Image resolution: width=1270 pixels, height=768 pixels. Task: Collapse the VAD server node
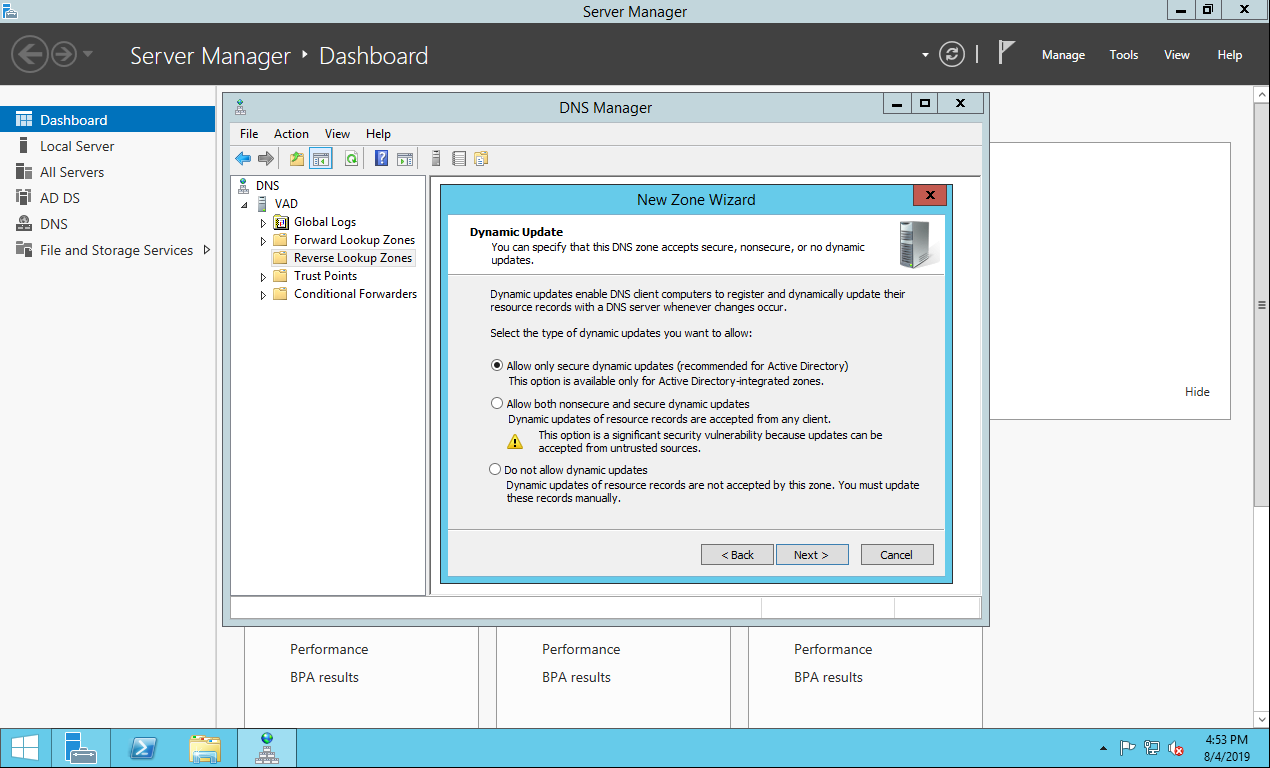[244, 204]
